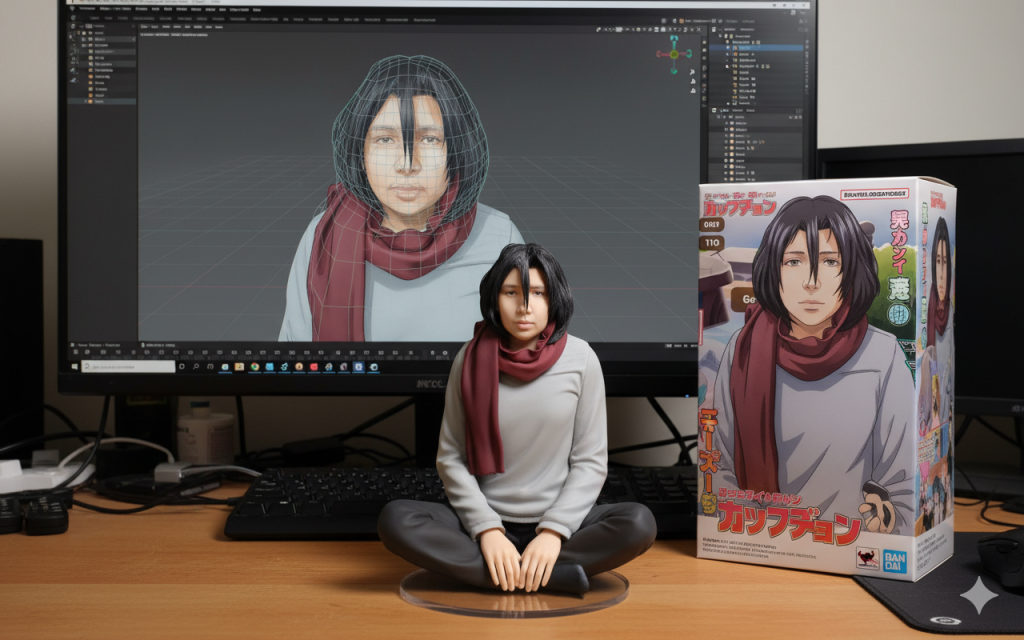
Task: Click the magnifier search icon on the taskbar
Action: coord(196,366)
